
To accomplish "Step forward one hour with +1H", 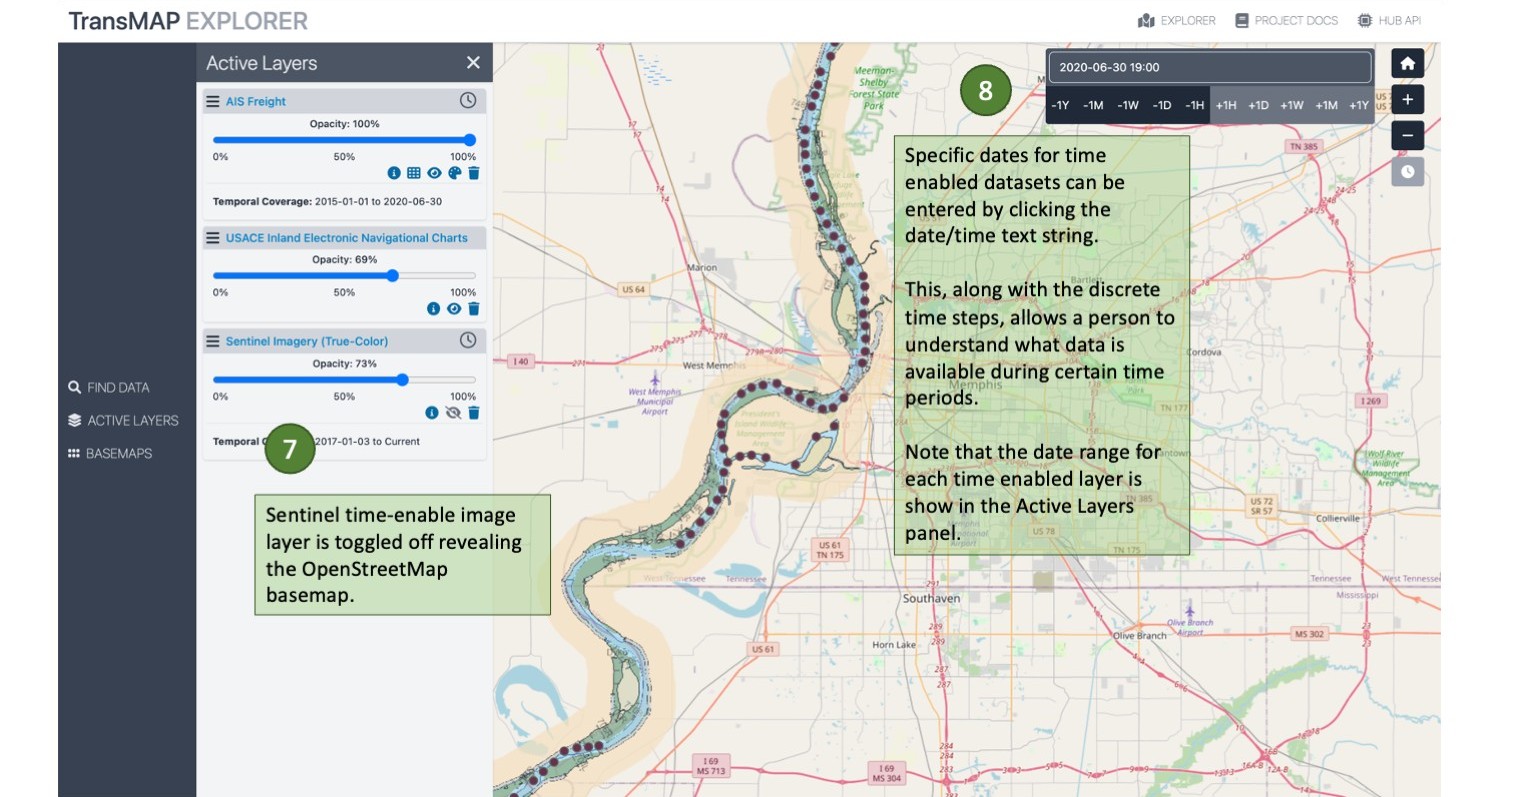I will (x=1226, y=105).
